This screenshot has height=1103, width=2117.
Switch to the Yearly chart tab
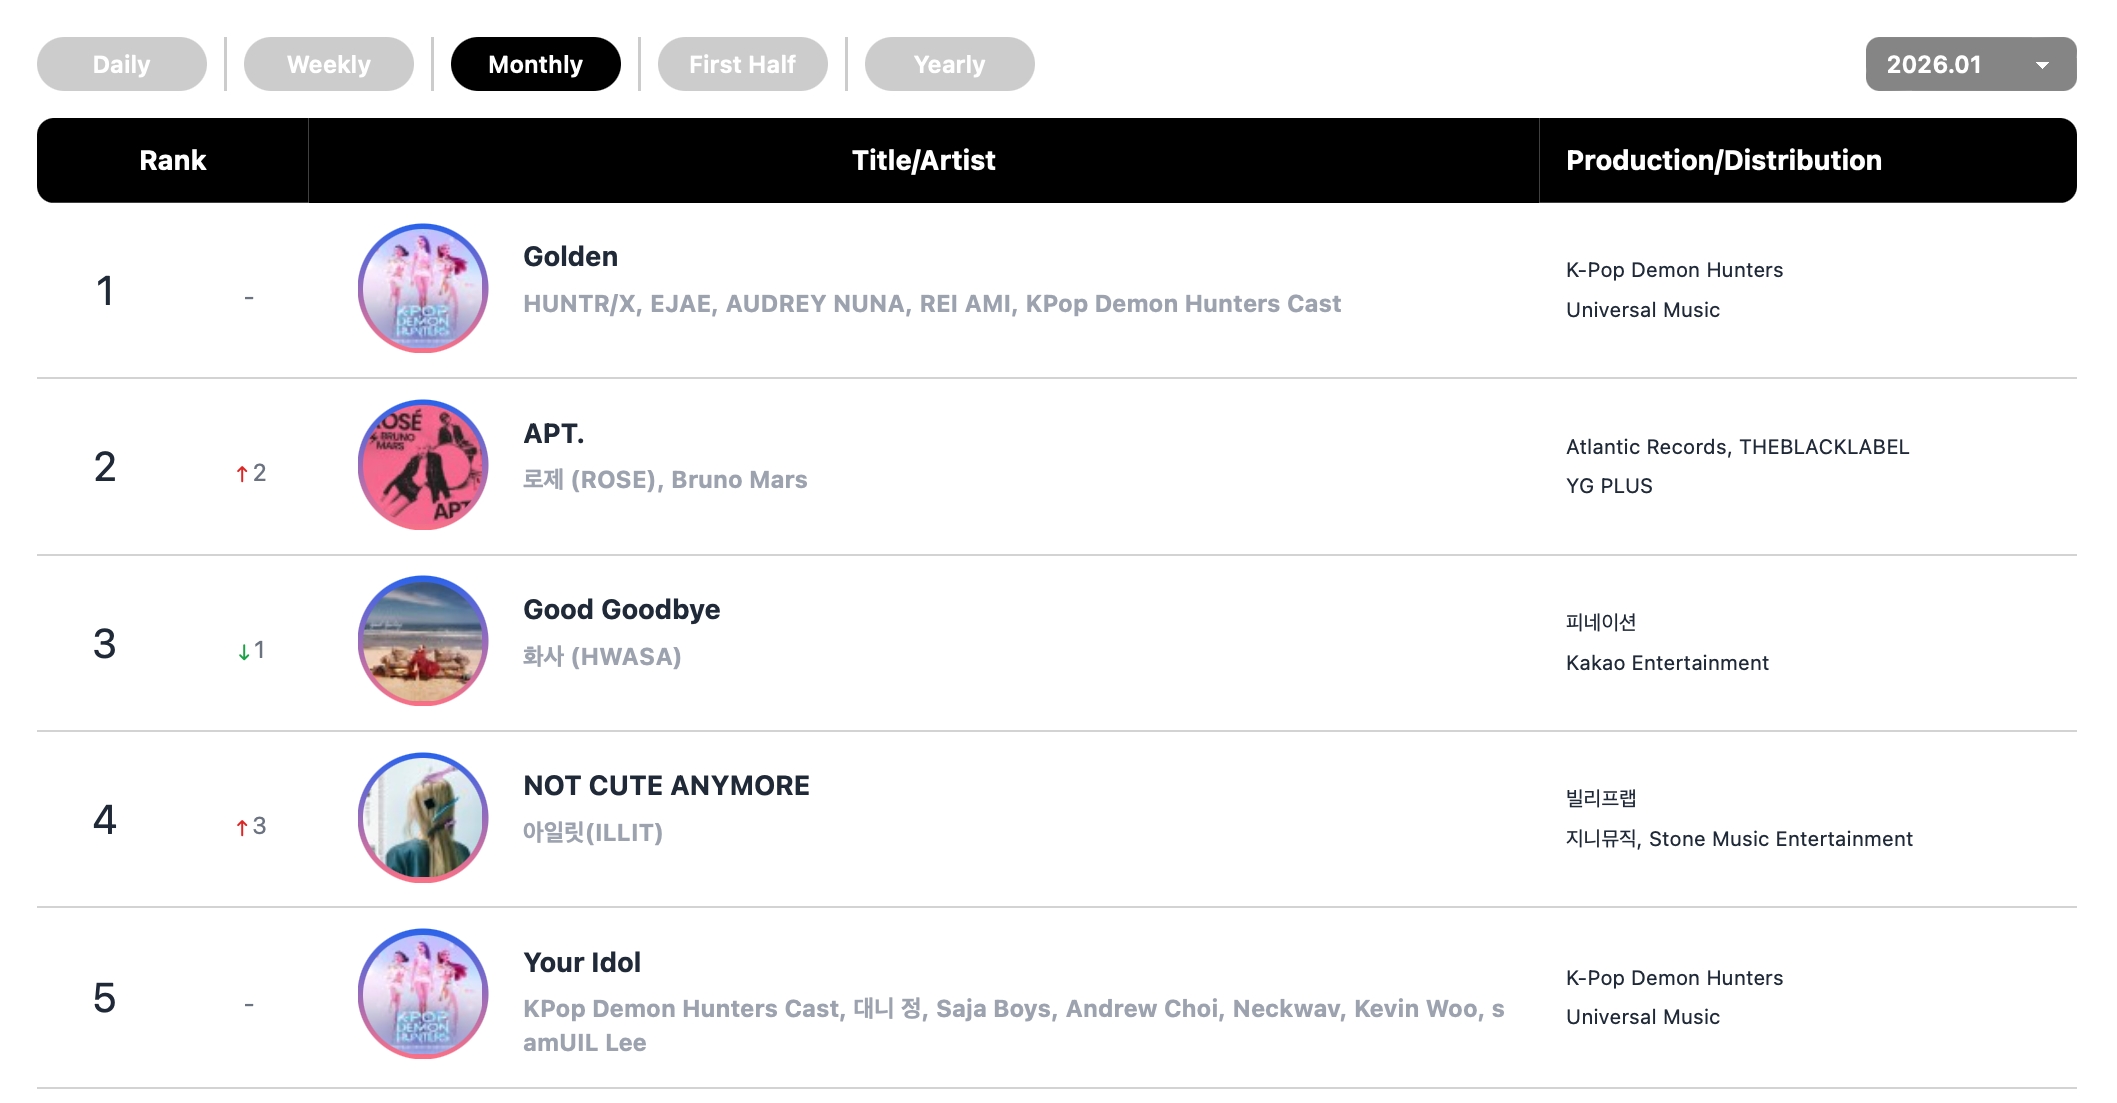(950, 64)
